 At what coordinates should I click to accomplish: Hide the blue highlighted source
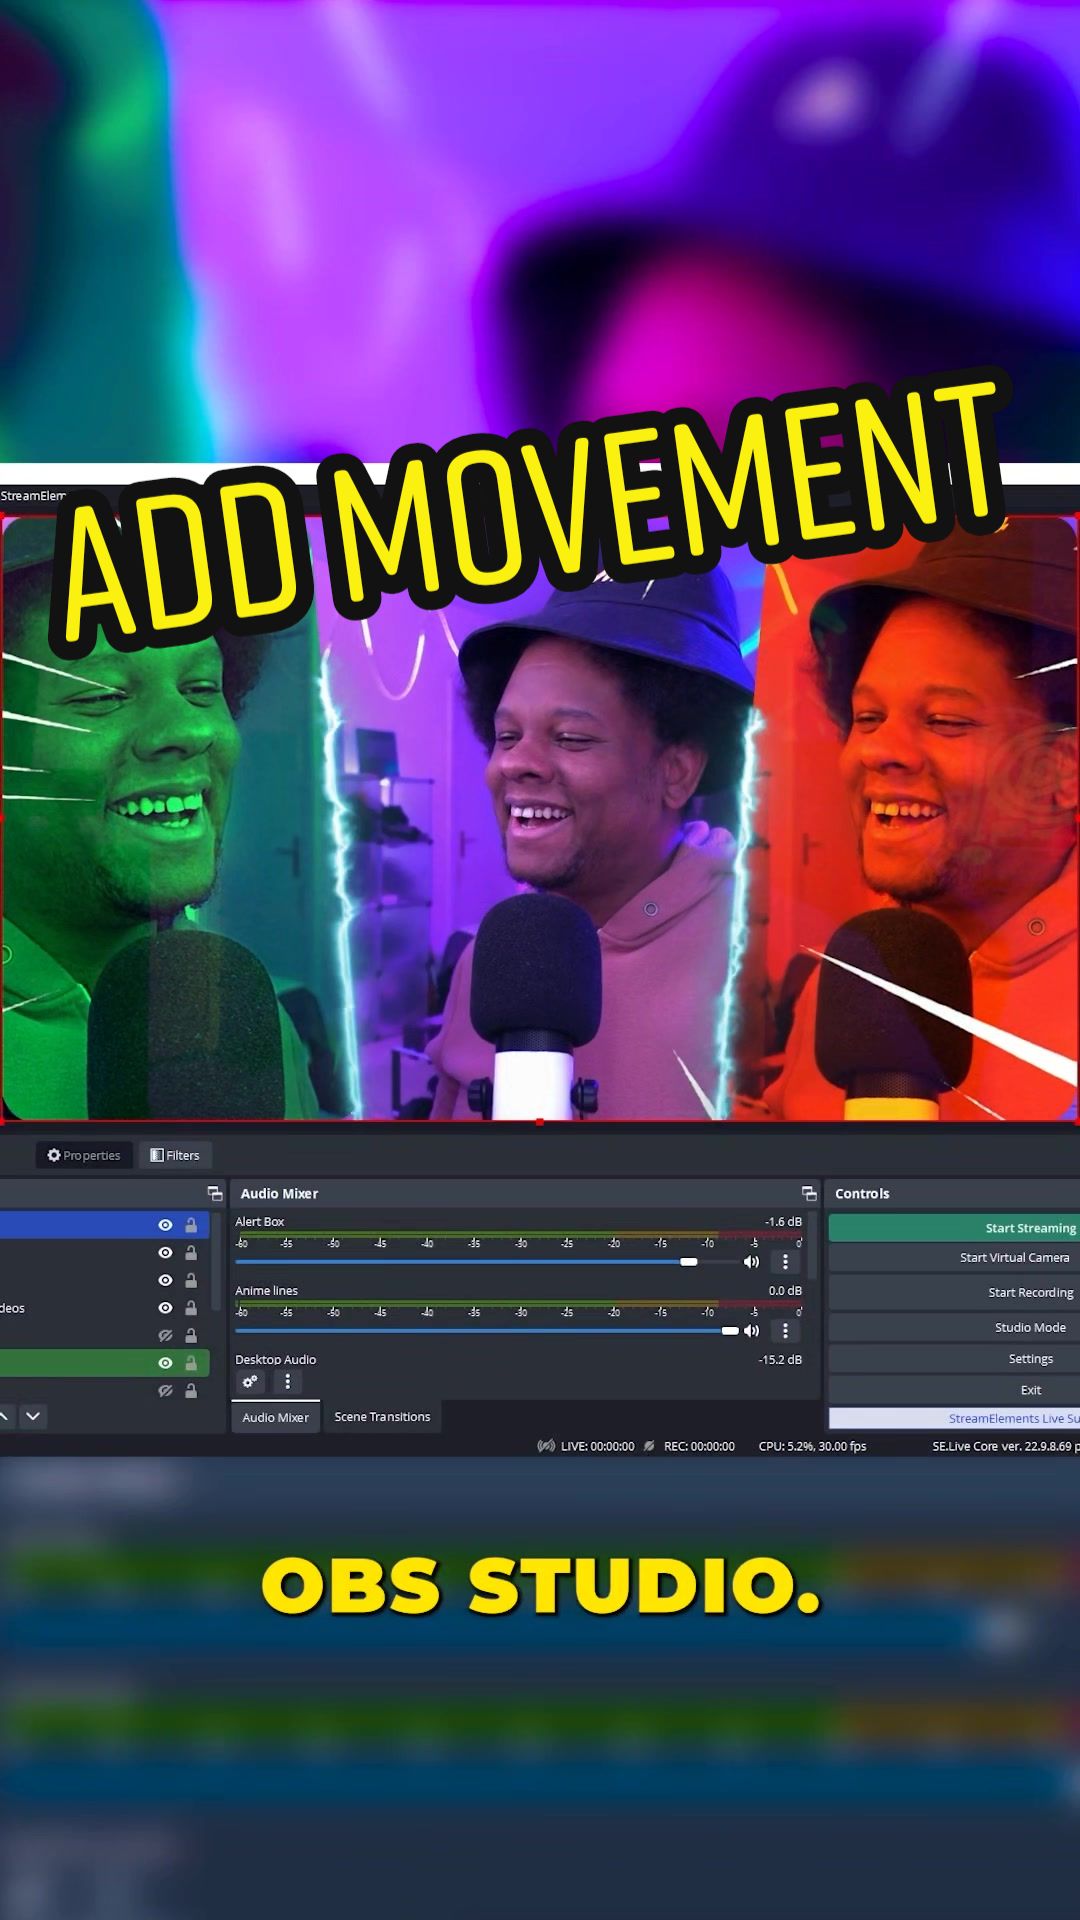(165, 1225)
